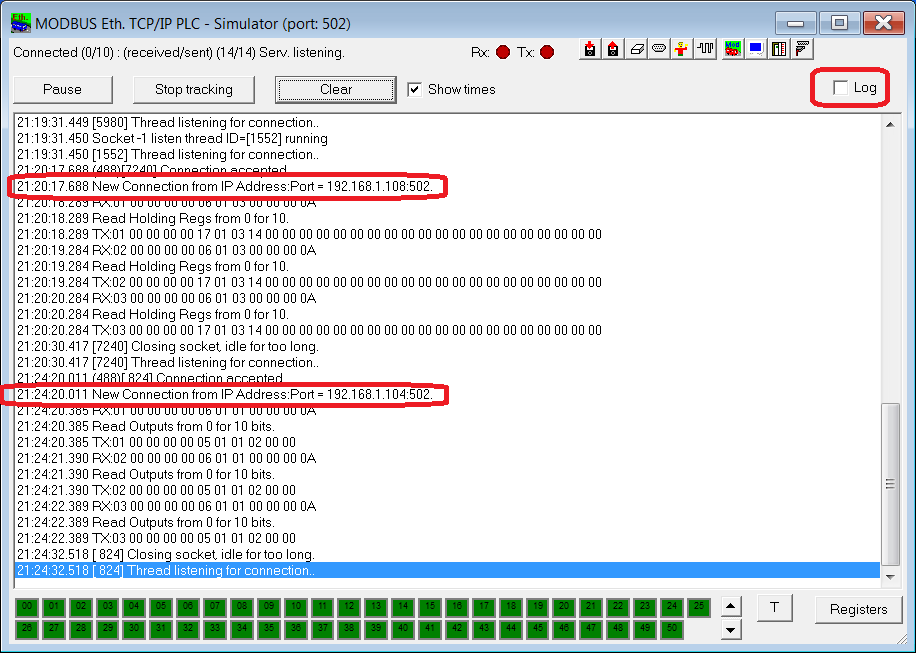
Task: Toggle green station indicator 33
Action: click(215, 629)
